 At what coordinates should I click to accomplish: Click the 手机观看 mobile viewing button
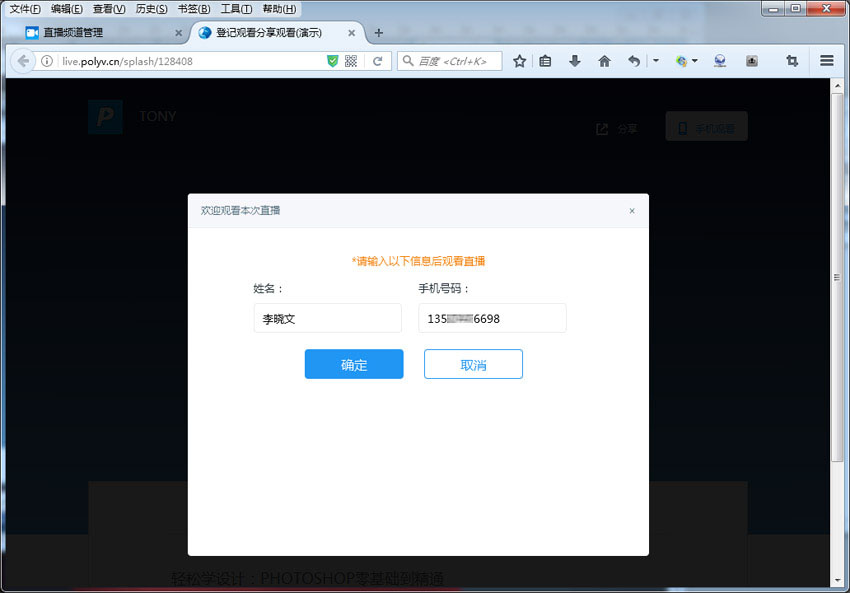pos(706,126)
